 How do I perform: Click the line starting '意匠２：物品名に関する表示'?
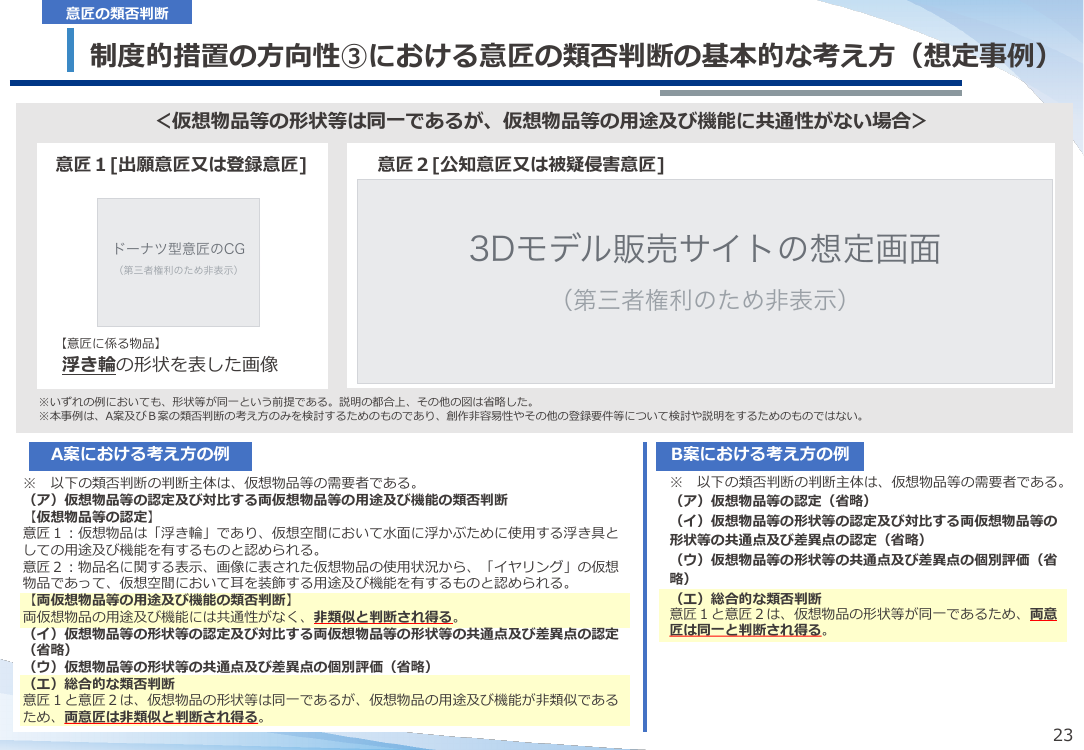[x=321, y=574]
